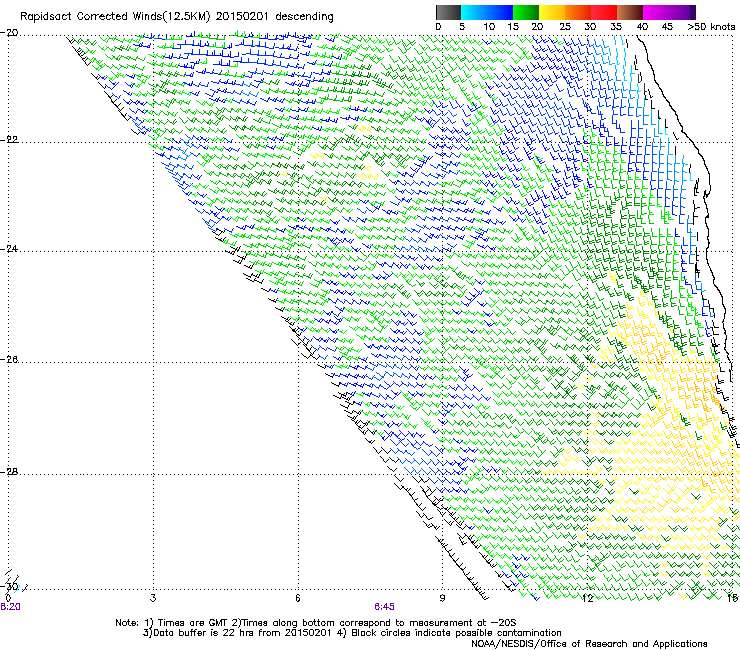740x650 pixels.
Task: Click the gray 0-5 knots color swatch
Action: point(448,12)
